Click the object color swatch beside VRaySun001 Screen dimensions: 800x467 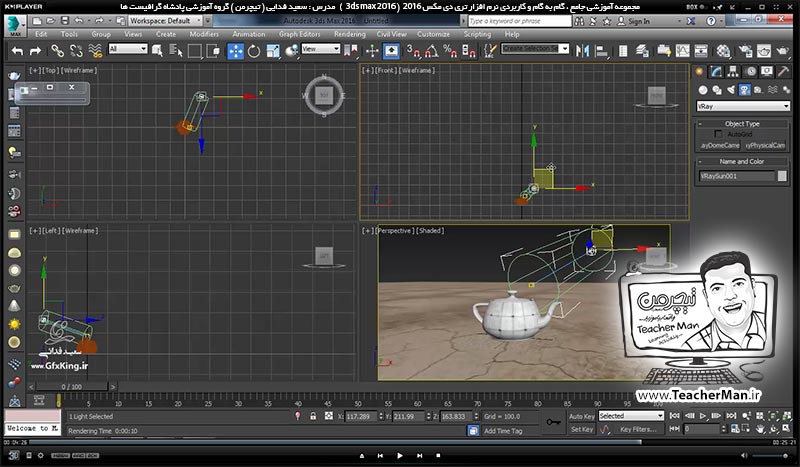[782, 176]
